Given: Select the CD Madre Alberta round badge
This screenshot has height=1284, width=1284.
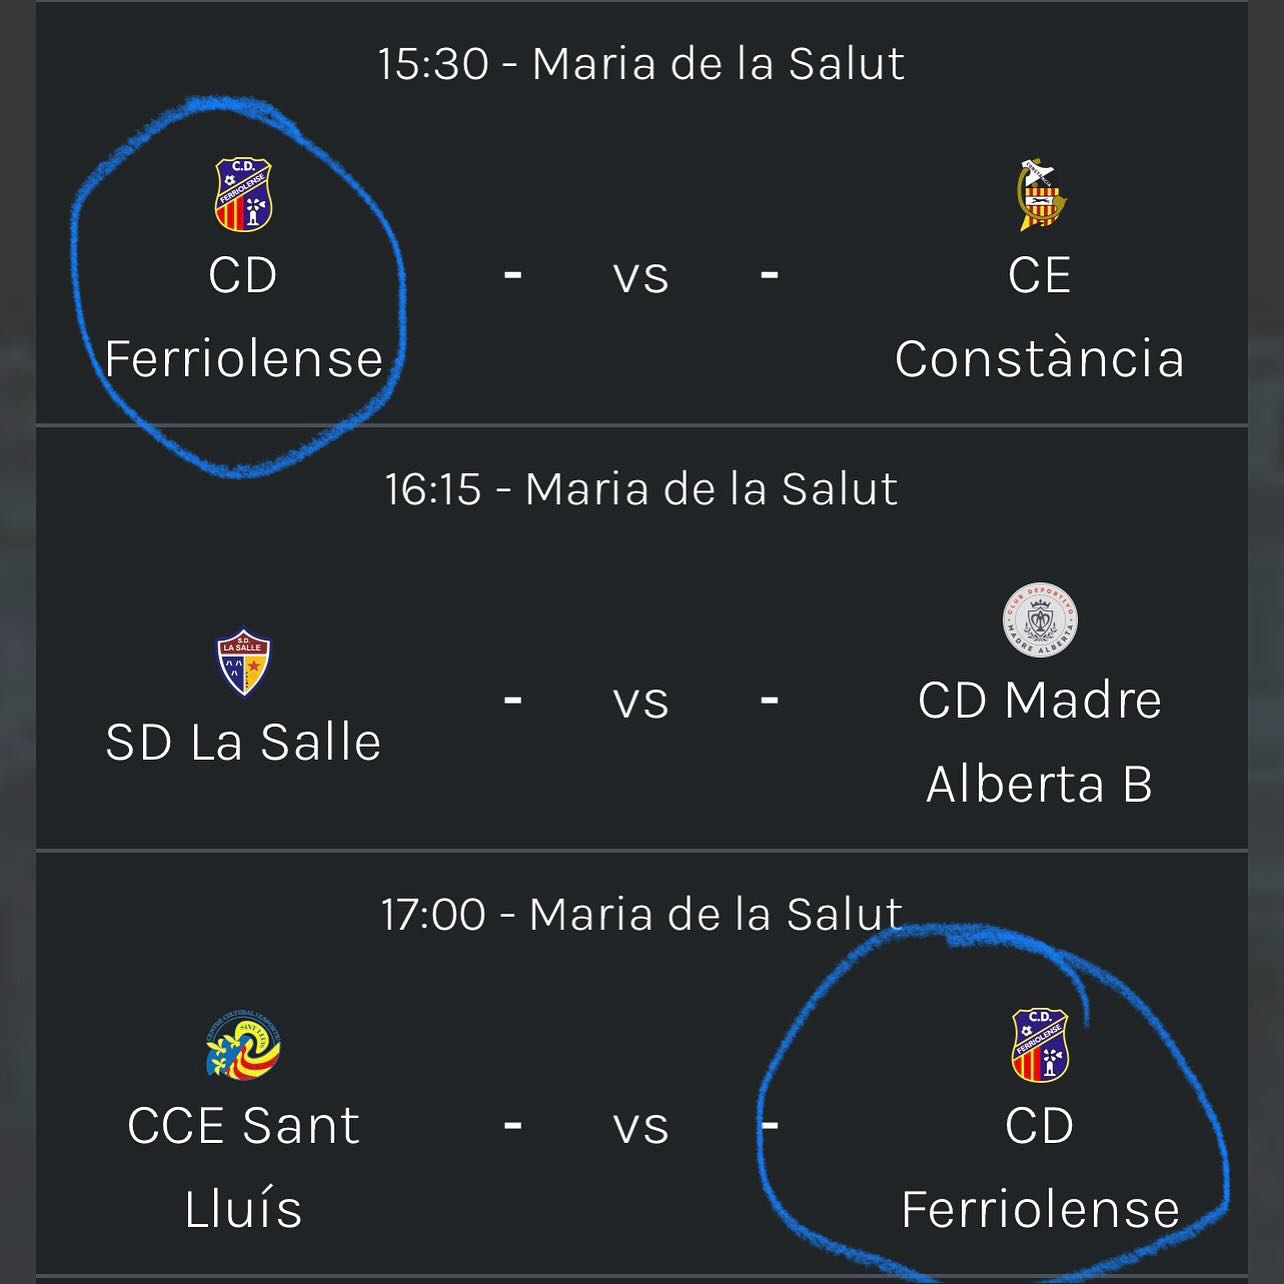Looking at the screenshot, I should pyautogui.click(x=1040, y=620).
